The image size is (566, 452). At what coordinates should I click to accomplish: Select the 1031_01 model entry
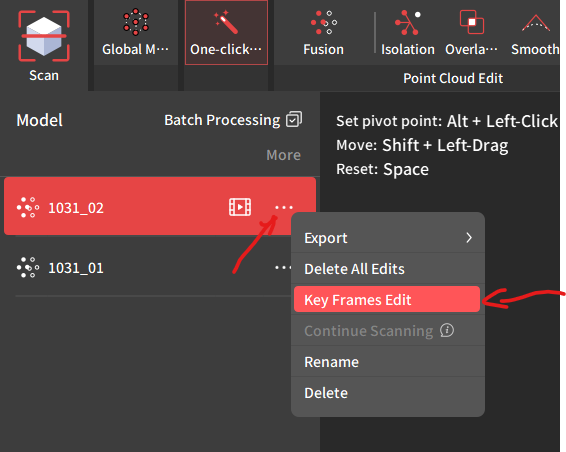point(153,268)
